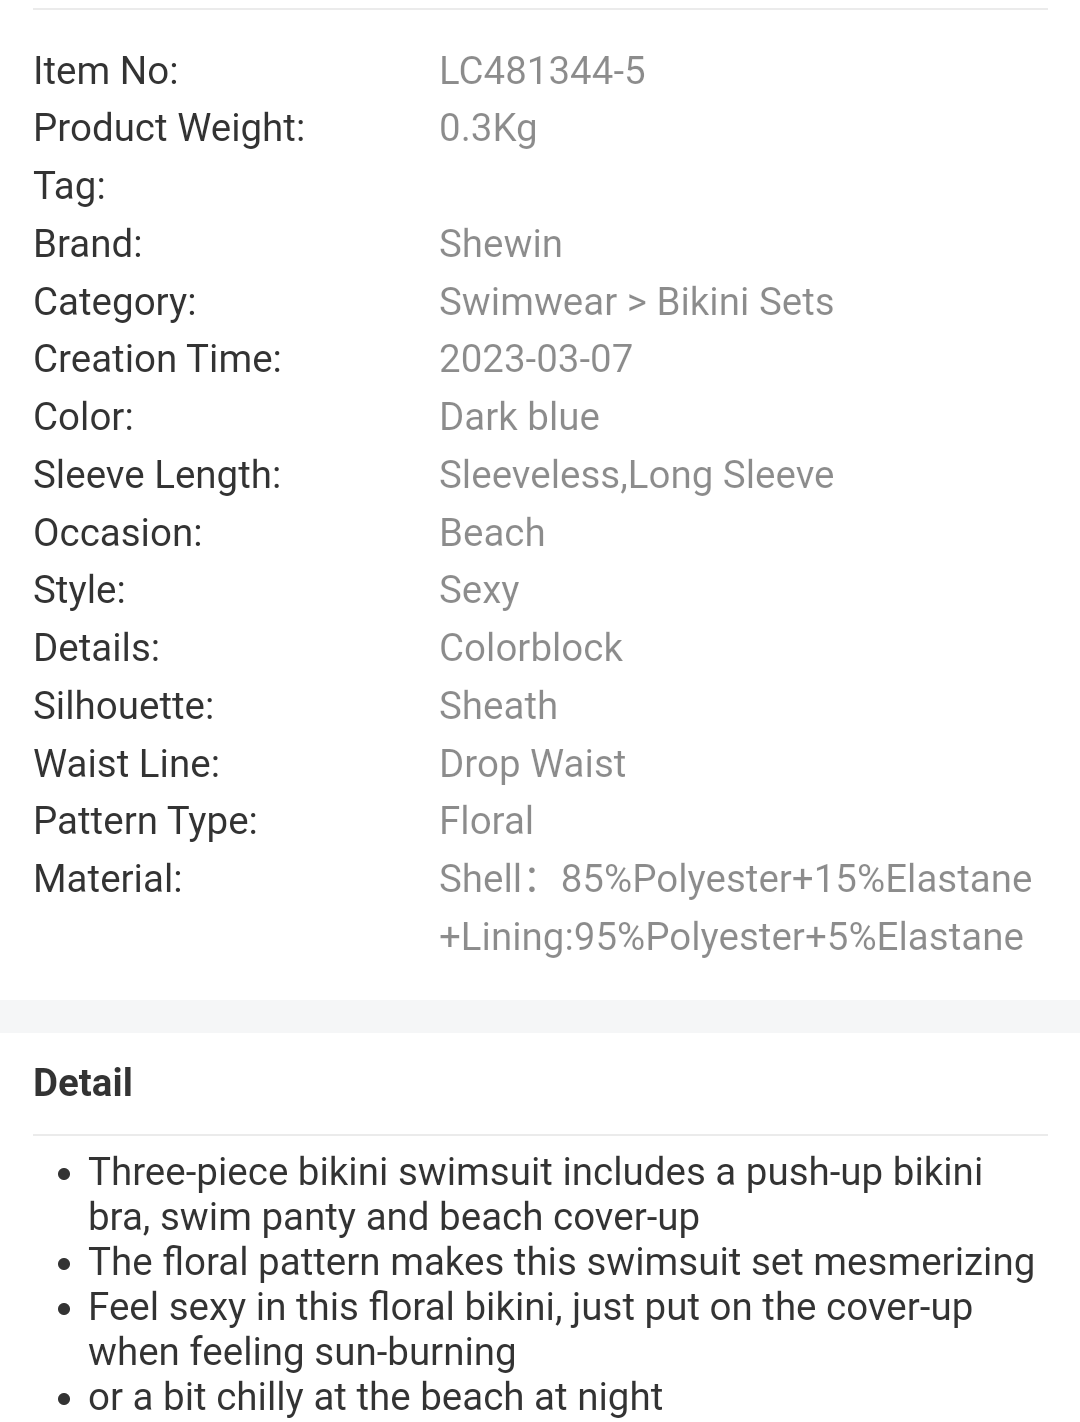Select the Drop Waist value

[532, 764]
